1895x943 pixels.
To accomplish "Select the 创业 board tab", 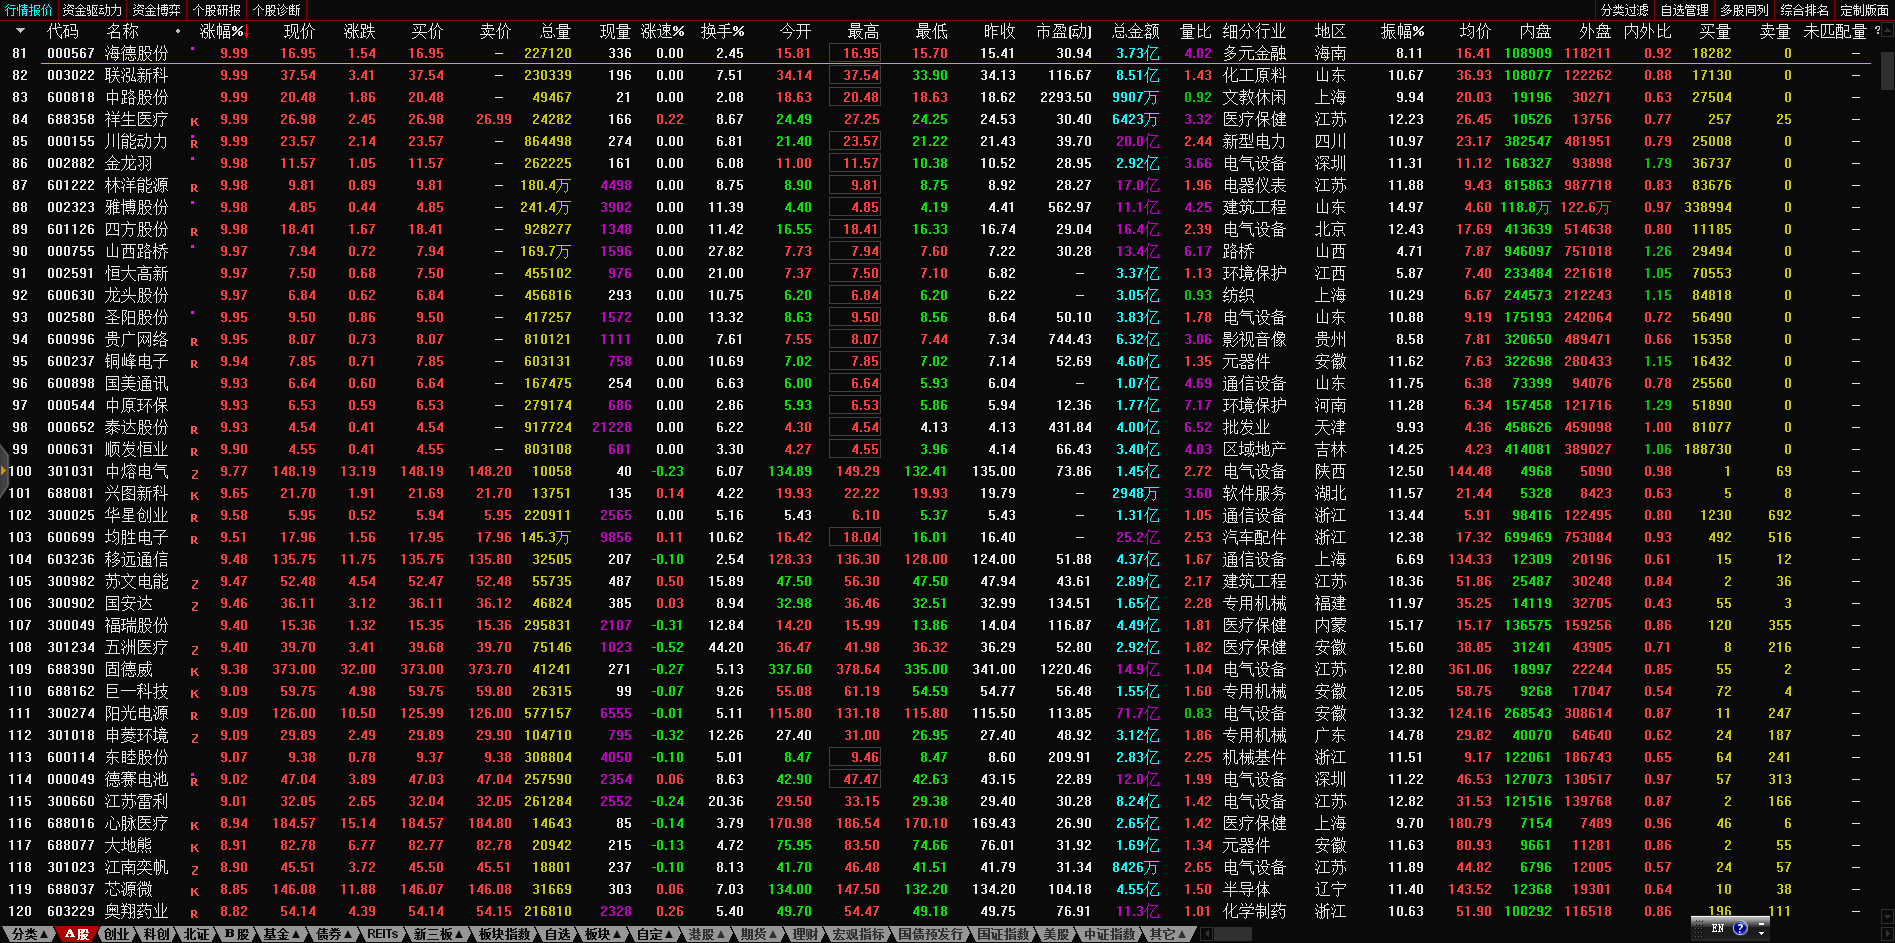I will pos(116,934).
